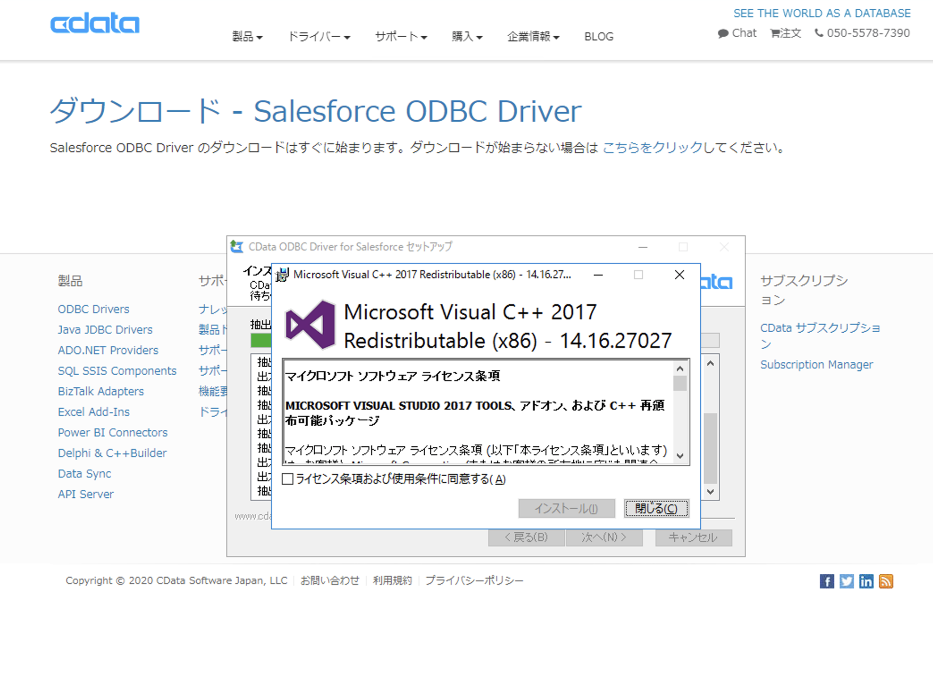The height and width of the screenshot is (689, 933).
Task: Click setup log scrollbar up arrow
Action: click(x=710, y=363)
